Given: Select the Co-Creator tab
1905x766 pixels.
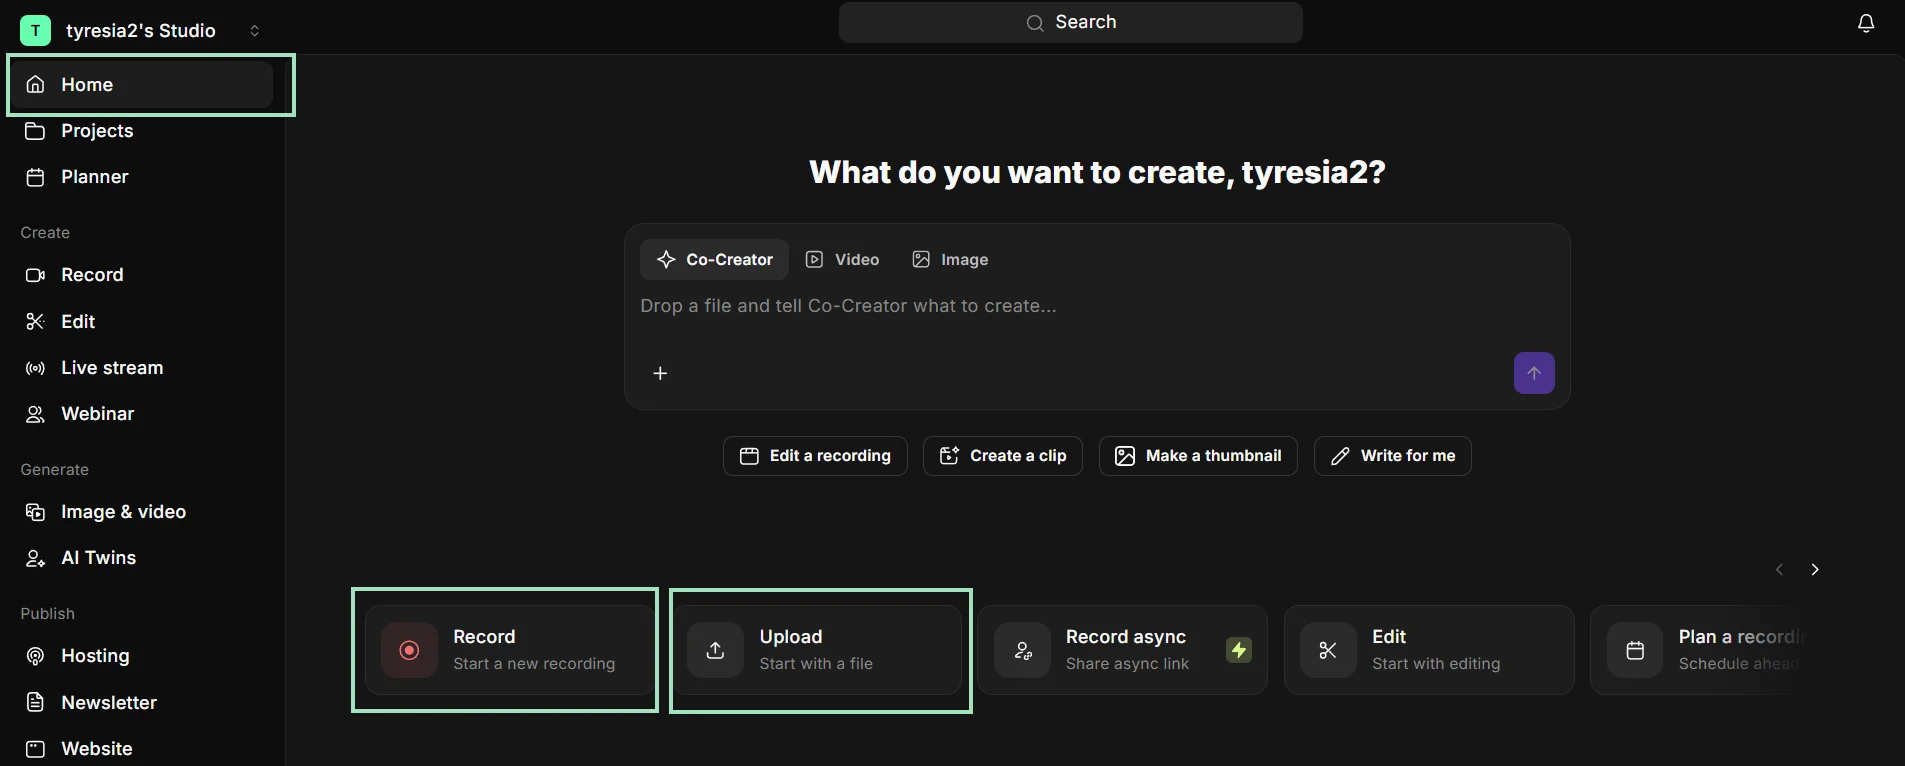Looking at the screenshot, I should pyautogui.click(x=714, y=260).
